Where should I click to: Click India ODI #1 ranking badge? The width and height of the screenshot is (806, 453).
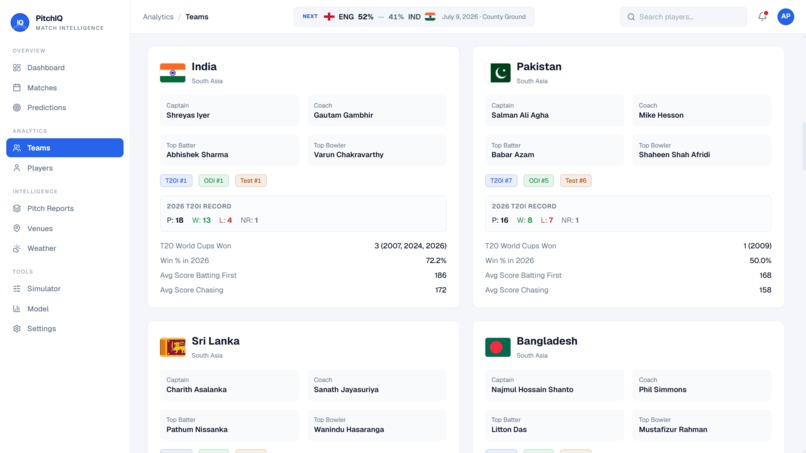click(x=213, y=180)
